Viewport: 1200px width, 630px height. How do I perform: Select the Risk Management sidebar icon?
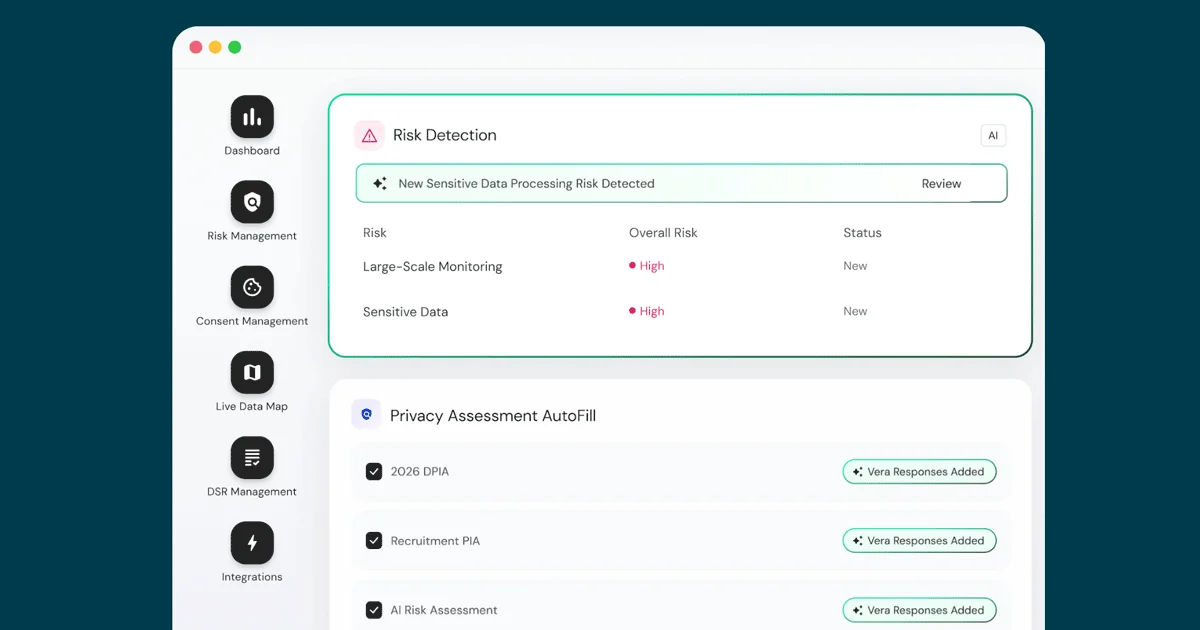point(251,201)
